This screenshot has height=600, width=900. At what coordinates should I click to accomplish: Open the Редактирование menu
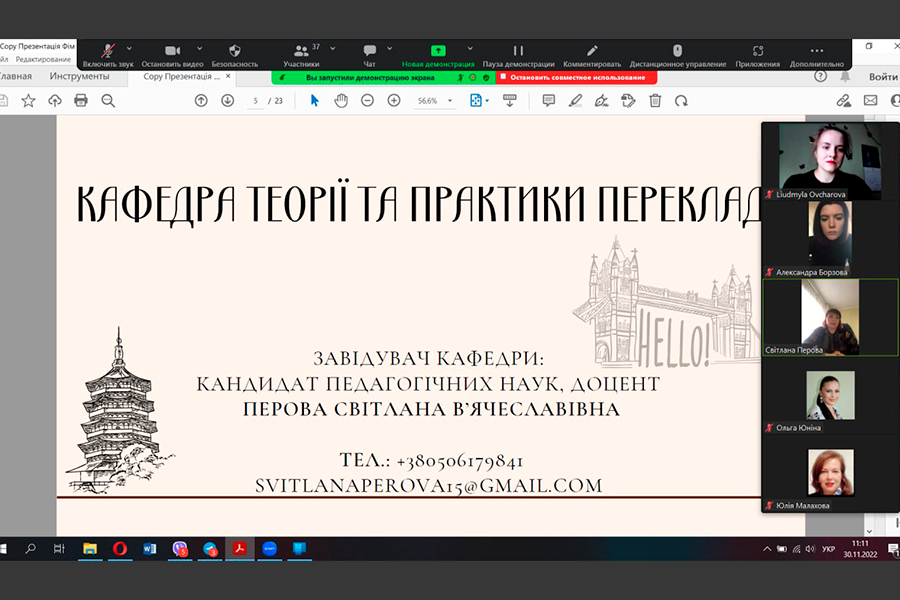[43, 59]
